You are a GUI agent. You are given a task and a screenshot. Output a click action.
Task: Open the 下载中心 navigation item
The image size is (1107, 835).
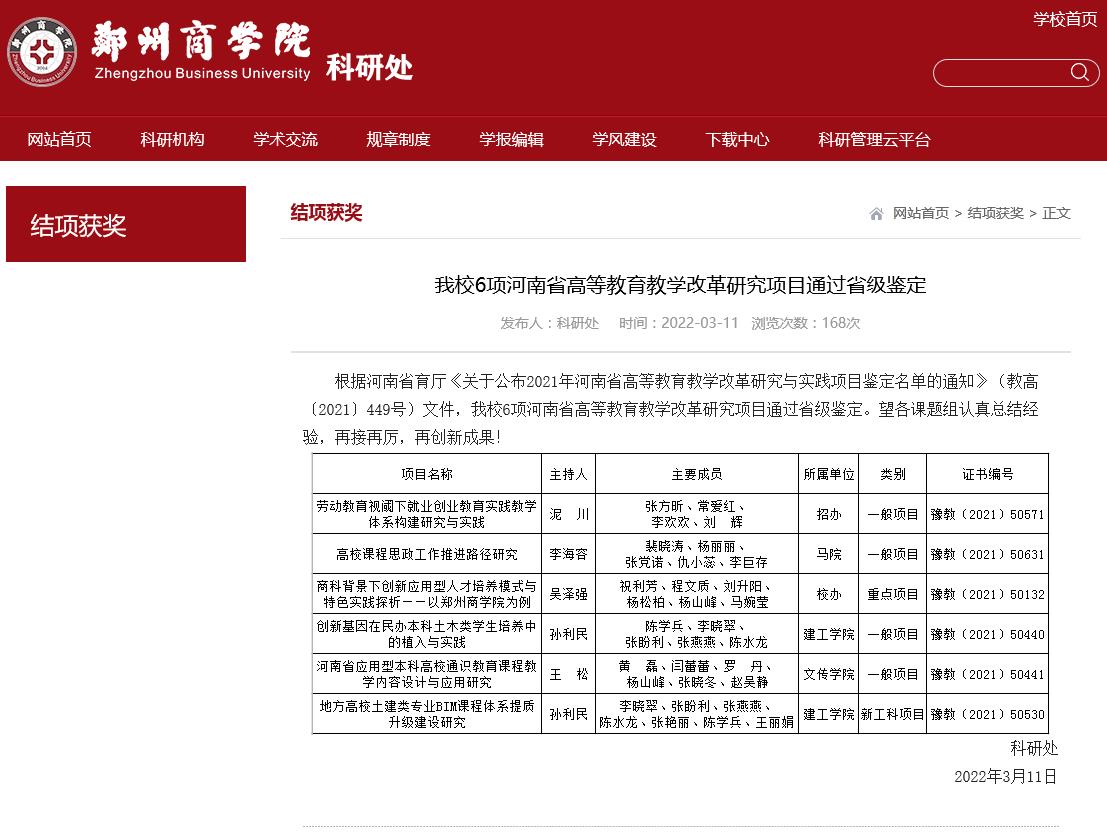737,140
